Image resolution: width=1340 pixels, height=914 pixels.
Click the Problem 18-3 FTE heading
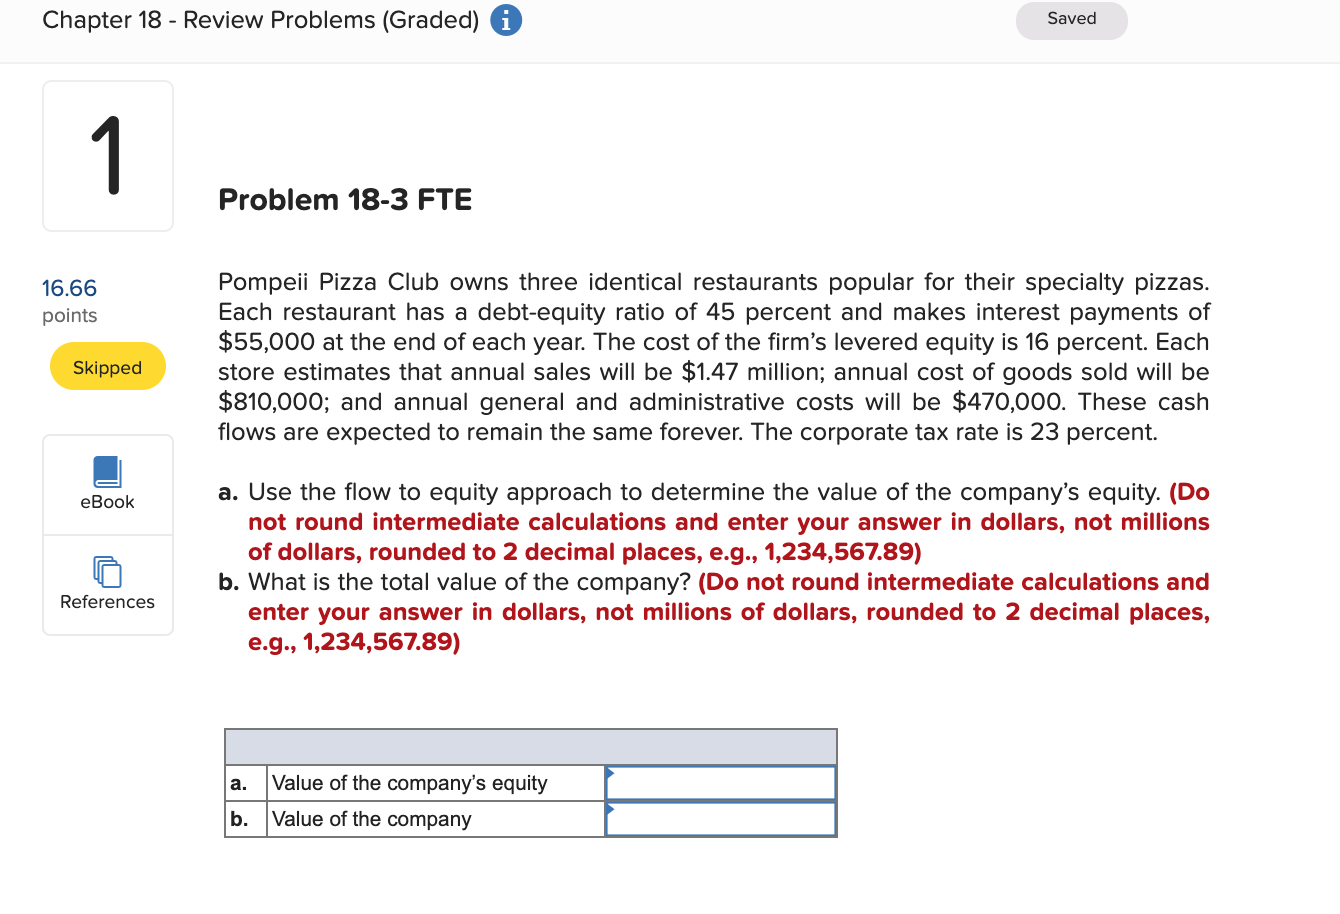pos(345,199)
